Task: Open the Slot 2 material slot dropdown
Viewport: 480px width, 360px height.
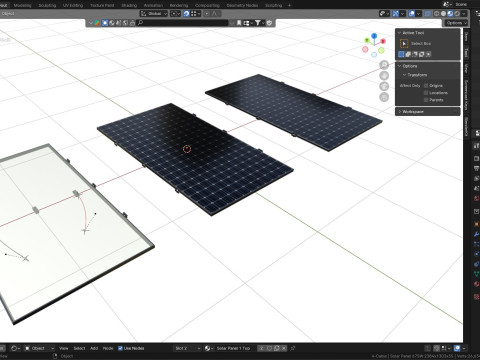Action: click(187, 348)
